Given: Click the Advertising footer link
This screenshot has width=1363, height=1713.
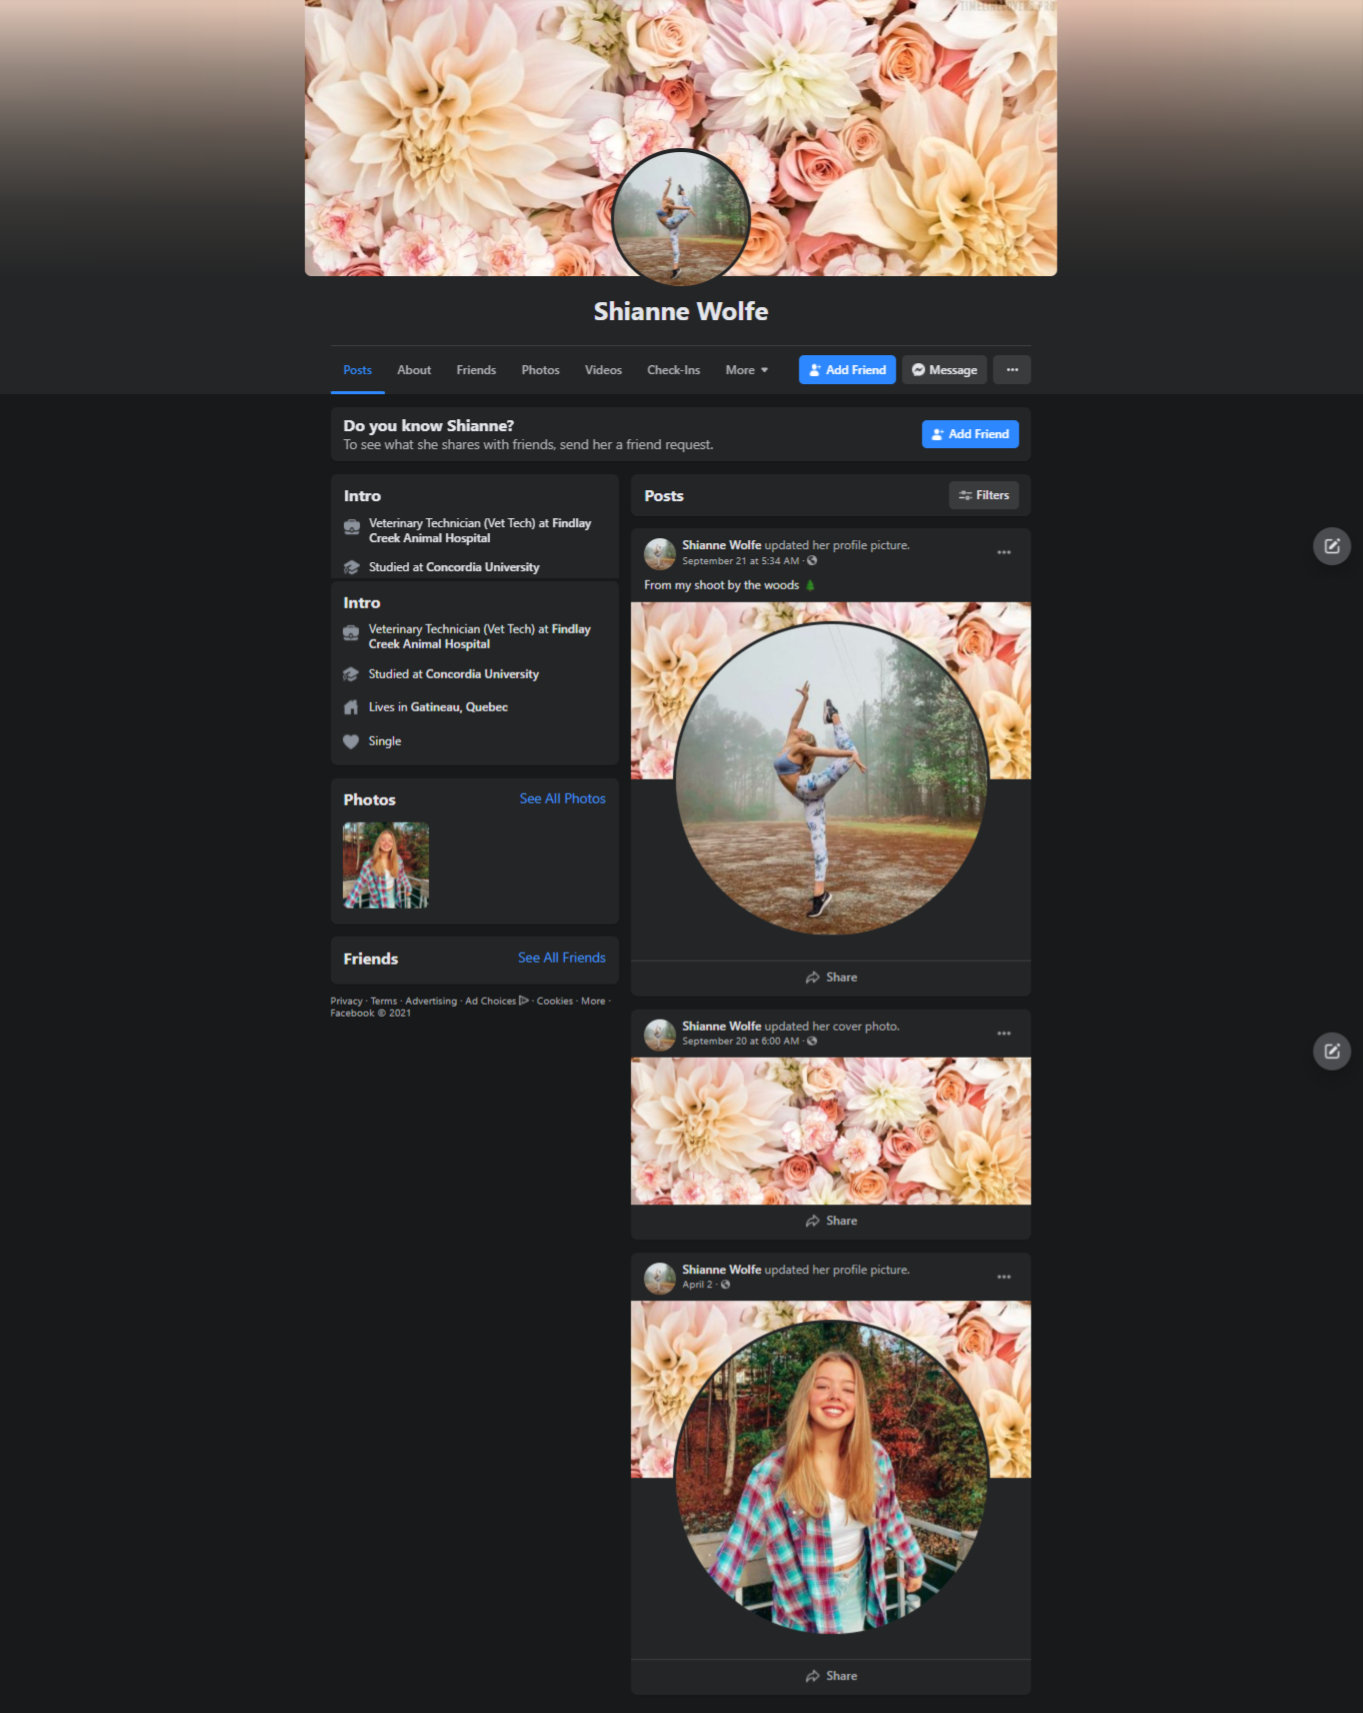Looking at the screenshot, I should point(431,1001).
